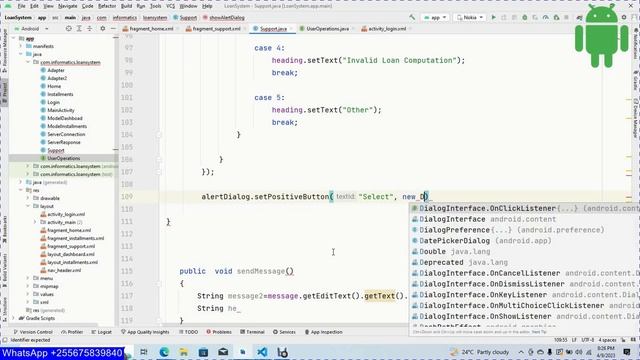Open the Build menu
Viewport: 640px width, 360px height.
click(x=127, y=6)
